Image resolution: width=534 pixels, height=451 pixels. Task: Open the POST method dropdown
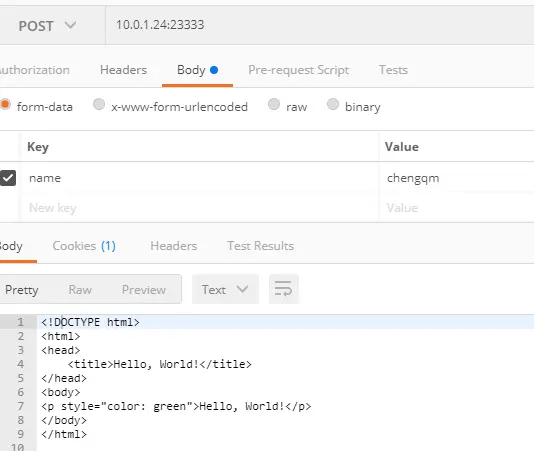pos(47,26)
